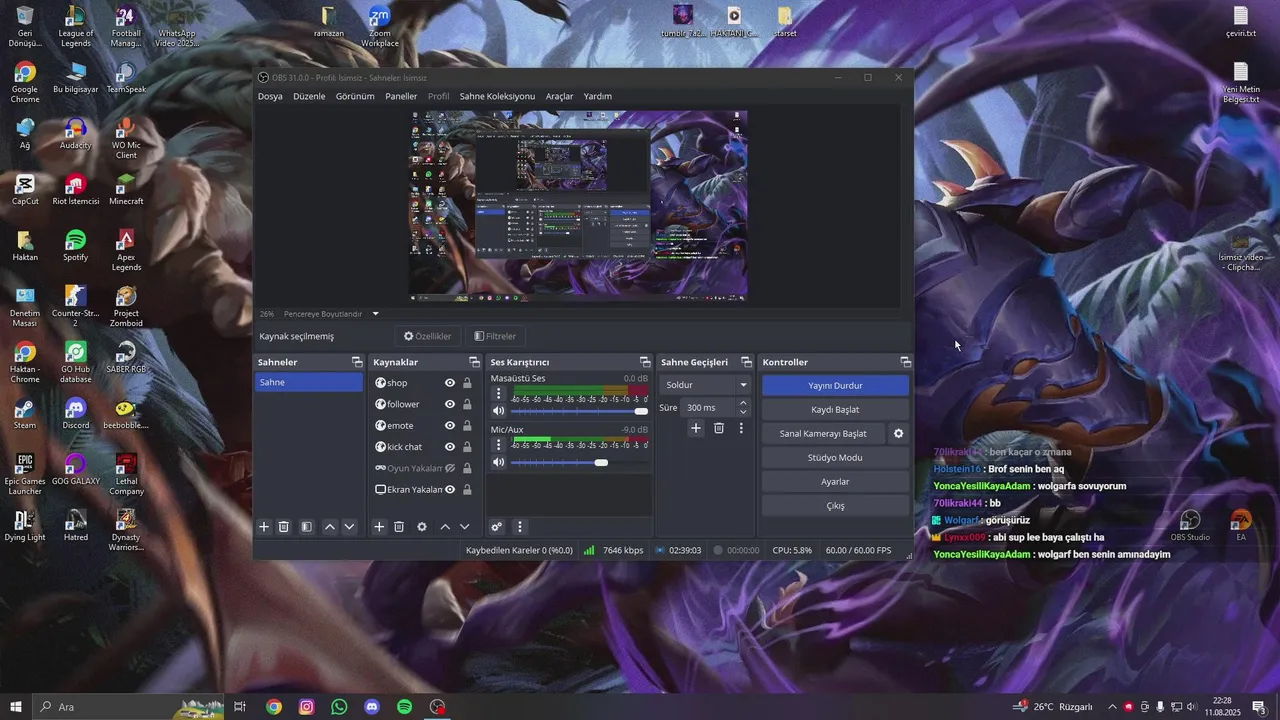Screen dimensions: 1280x720
Task: Mute the Mic/Aux audio
Action: [x=498, y=462]
